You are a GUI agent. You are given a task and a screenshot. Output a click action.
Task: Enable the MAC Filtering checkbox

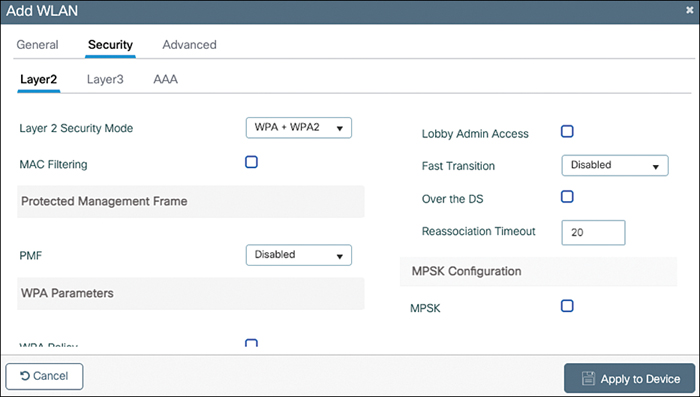tap(251, 162)
